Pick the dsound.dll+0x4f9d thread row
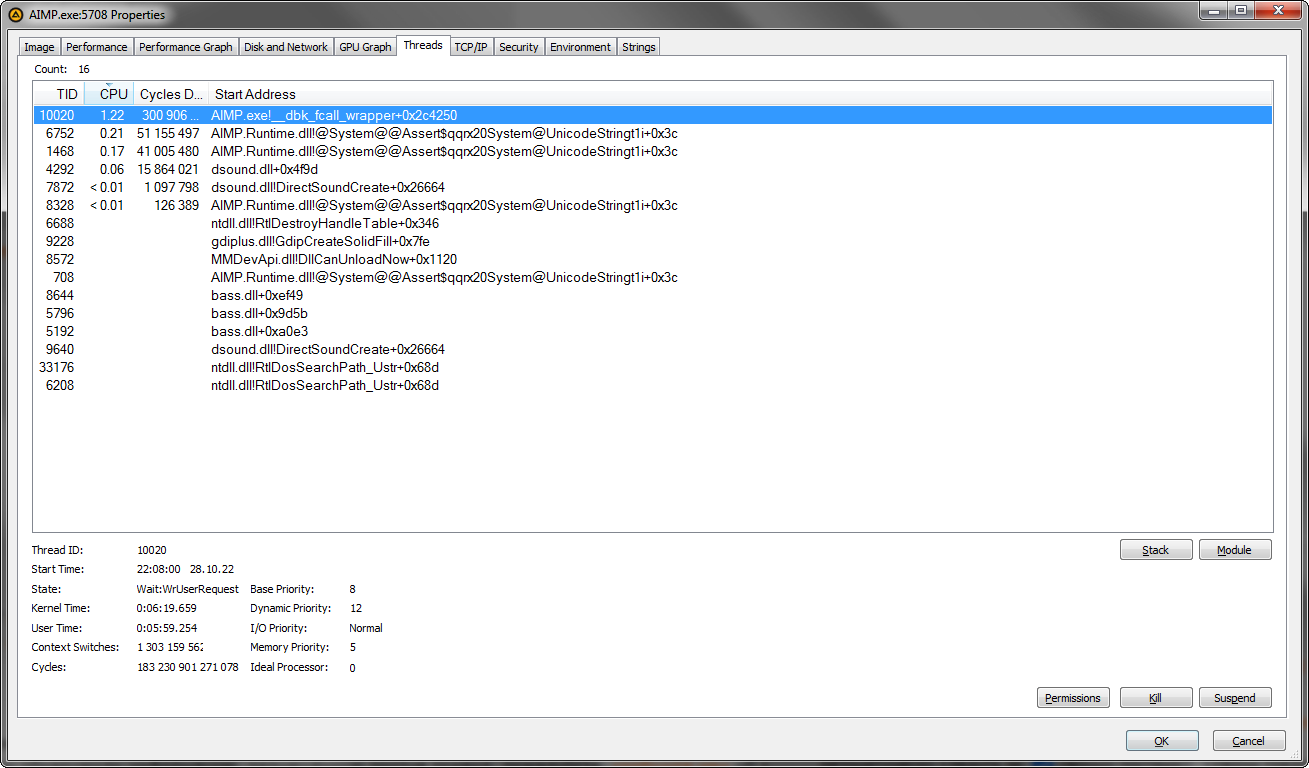Viewport: 1309px width, 768px height. point(652,169)
